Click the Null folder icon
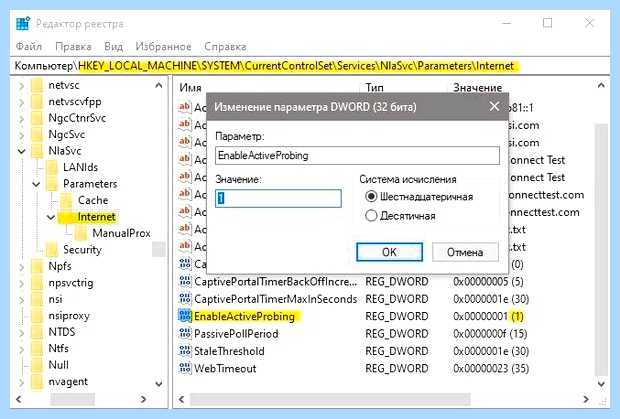Image resolution: width=620 pixels, height=419 pixels. pos(37,365)
